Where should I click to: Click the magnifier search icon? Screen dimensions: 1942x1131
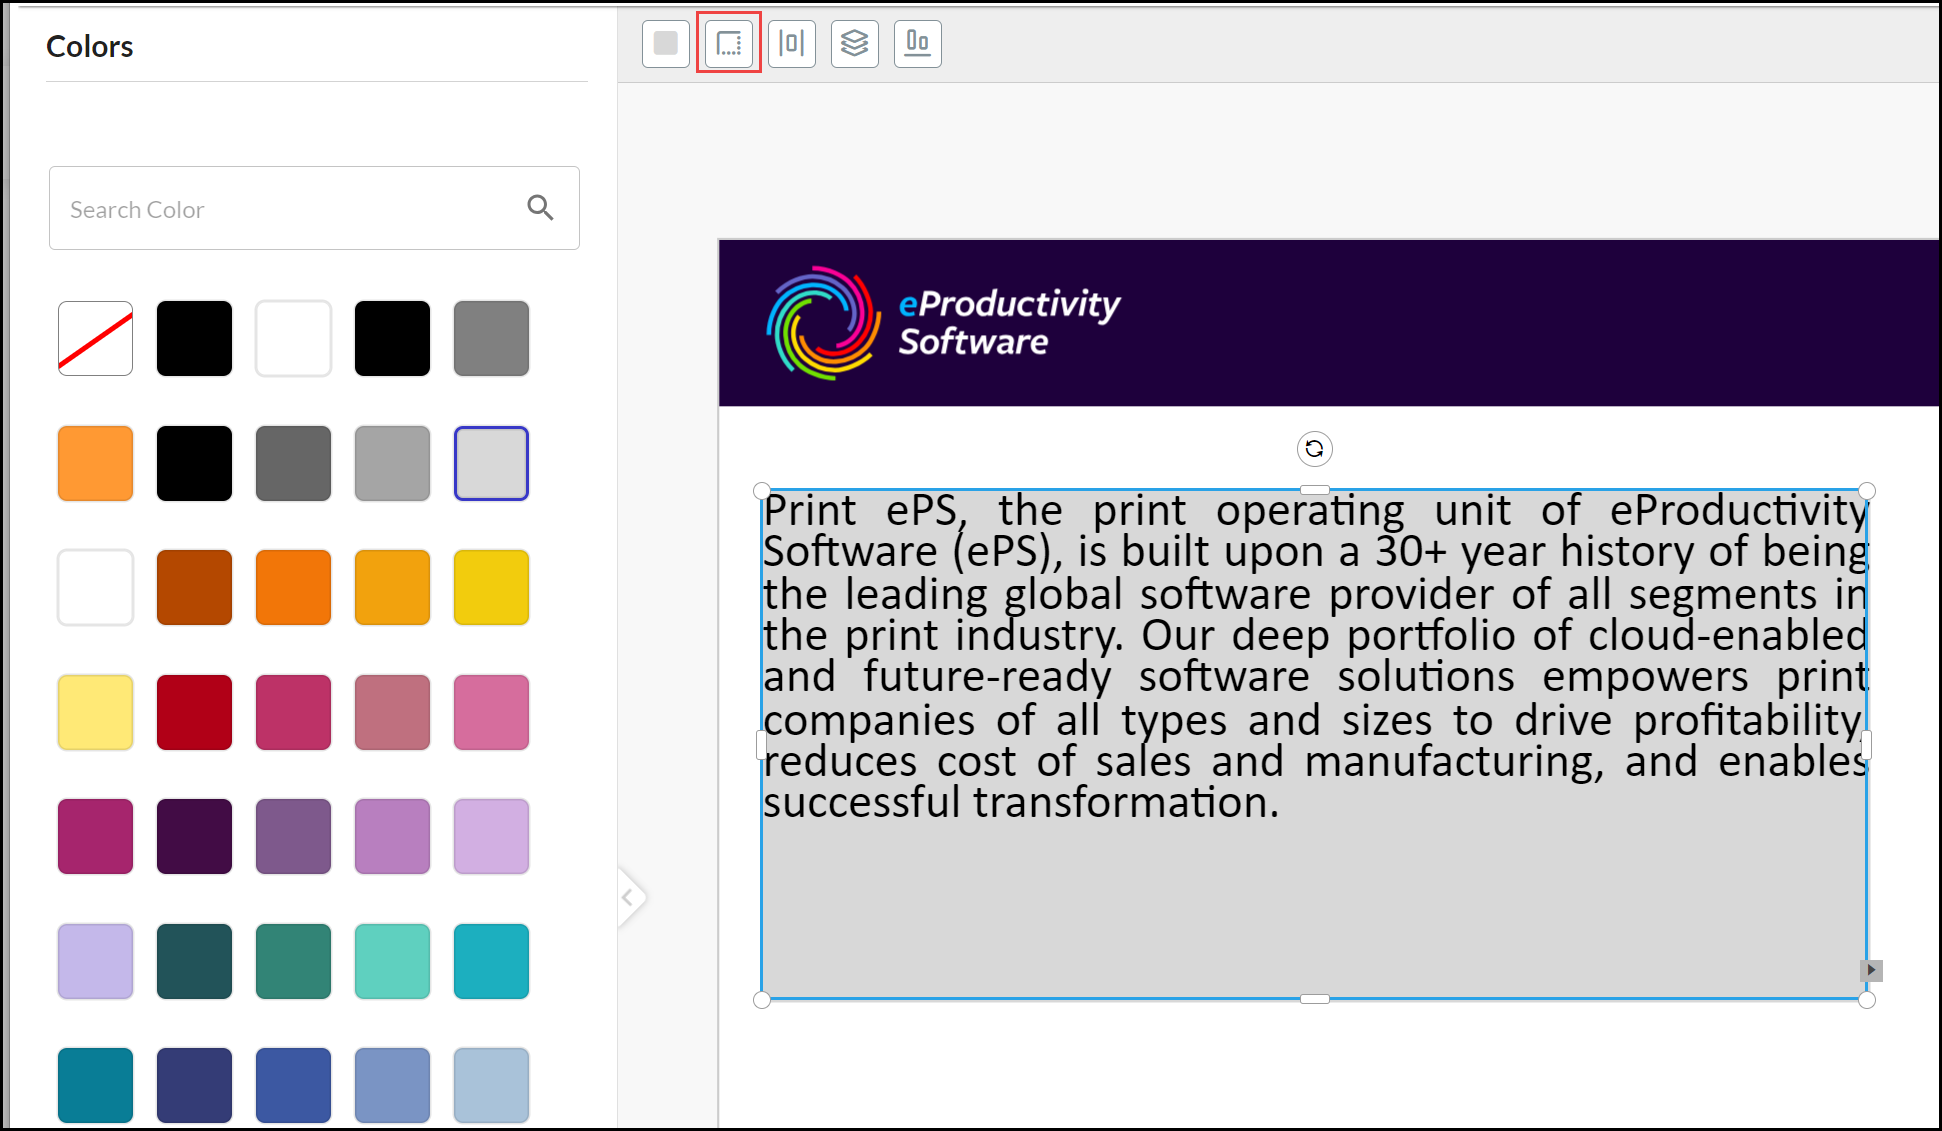(540, 208)
